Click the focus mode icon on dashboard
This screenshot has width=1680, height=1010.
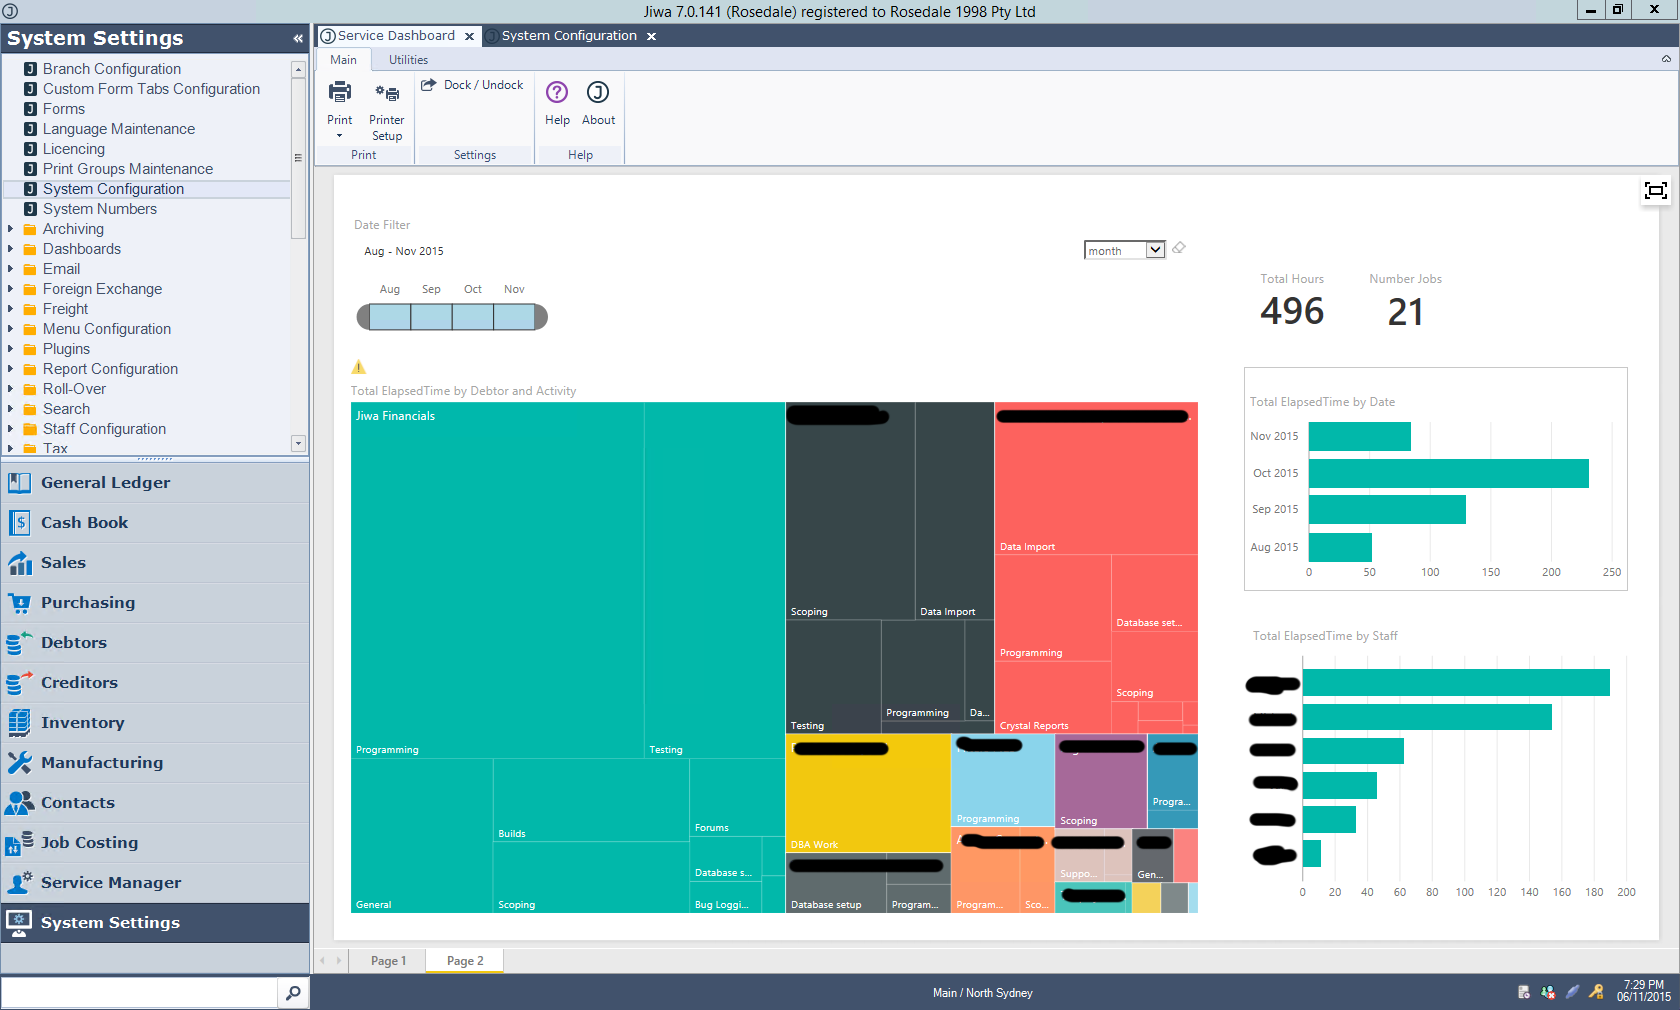(1655, 190)
